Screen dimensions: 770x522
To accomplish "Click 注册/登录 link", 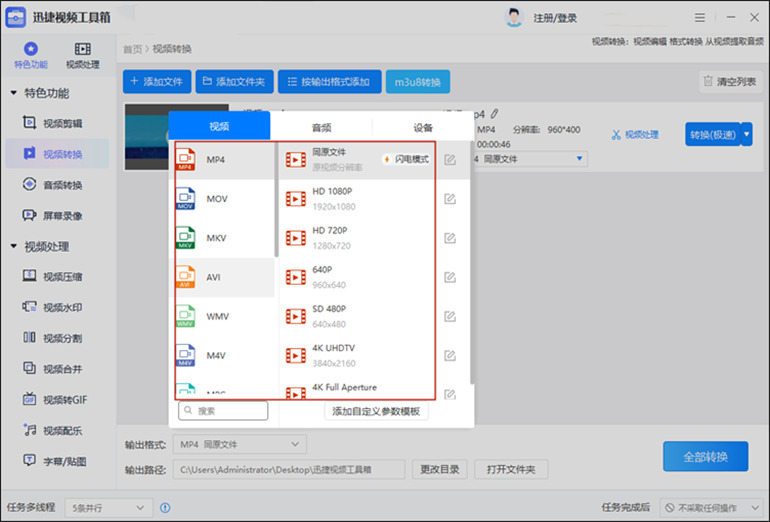I will pyautogui.click(x=555, y=18).
